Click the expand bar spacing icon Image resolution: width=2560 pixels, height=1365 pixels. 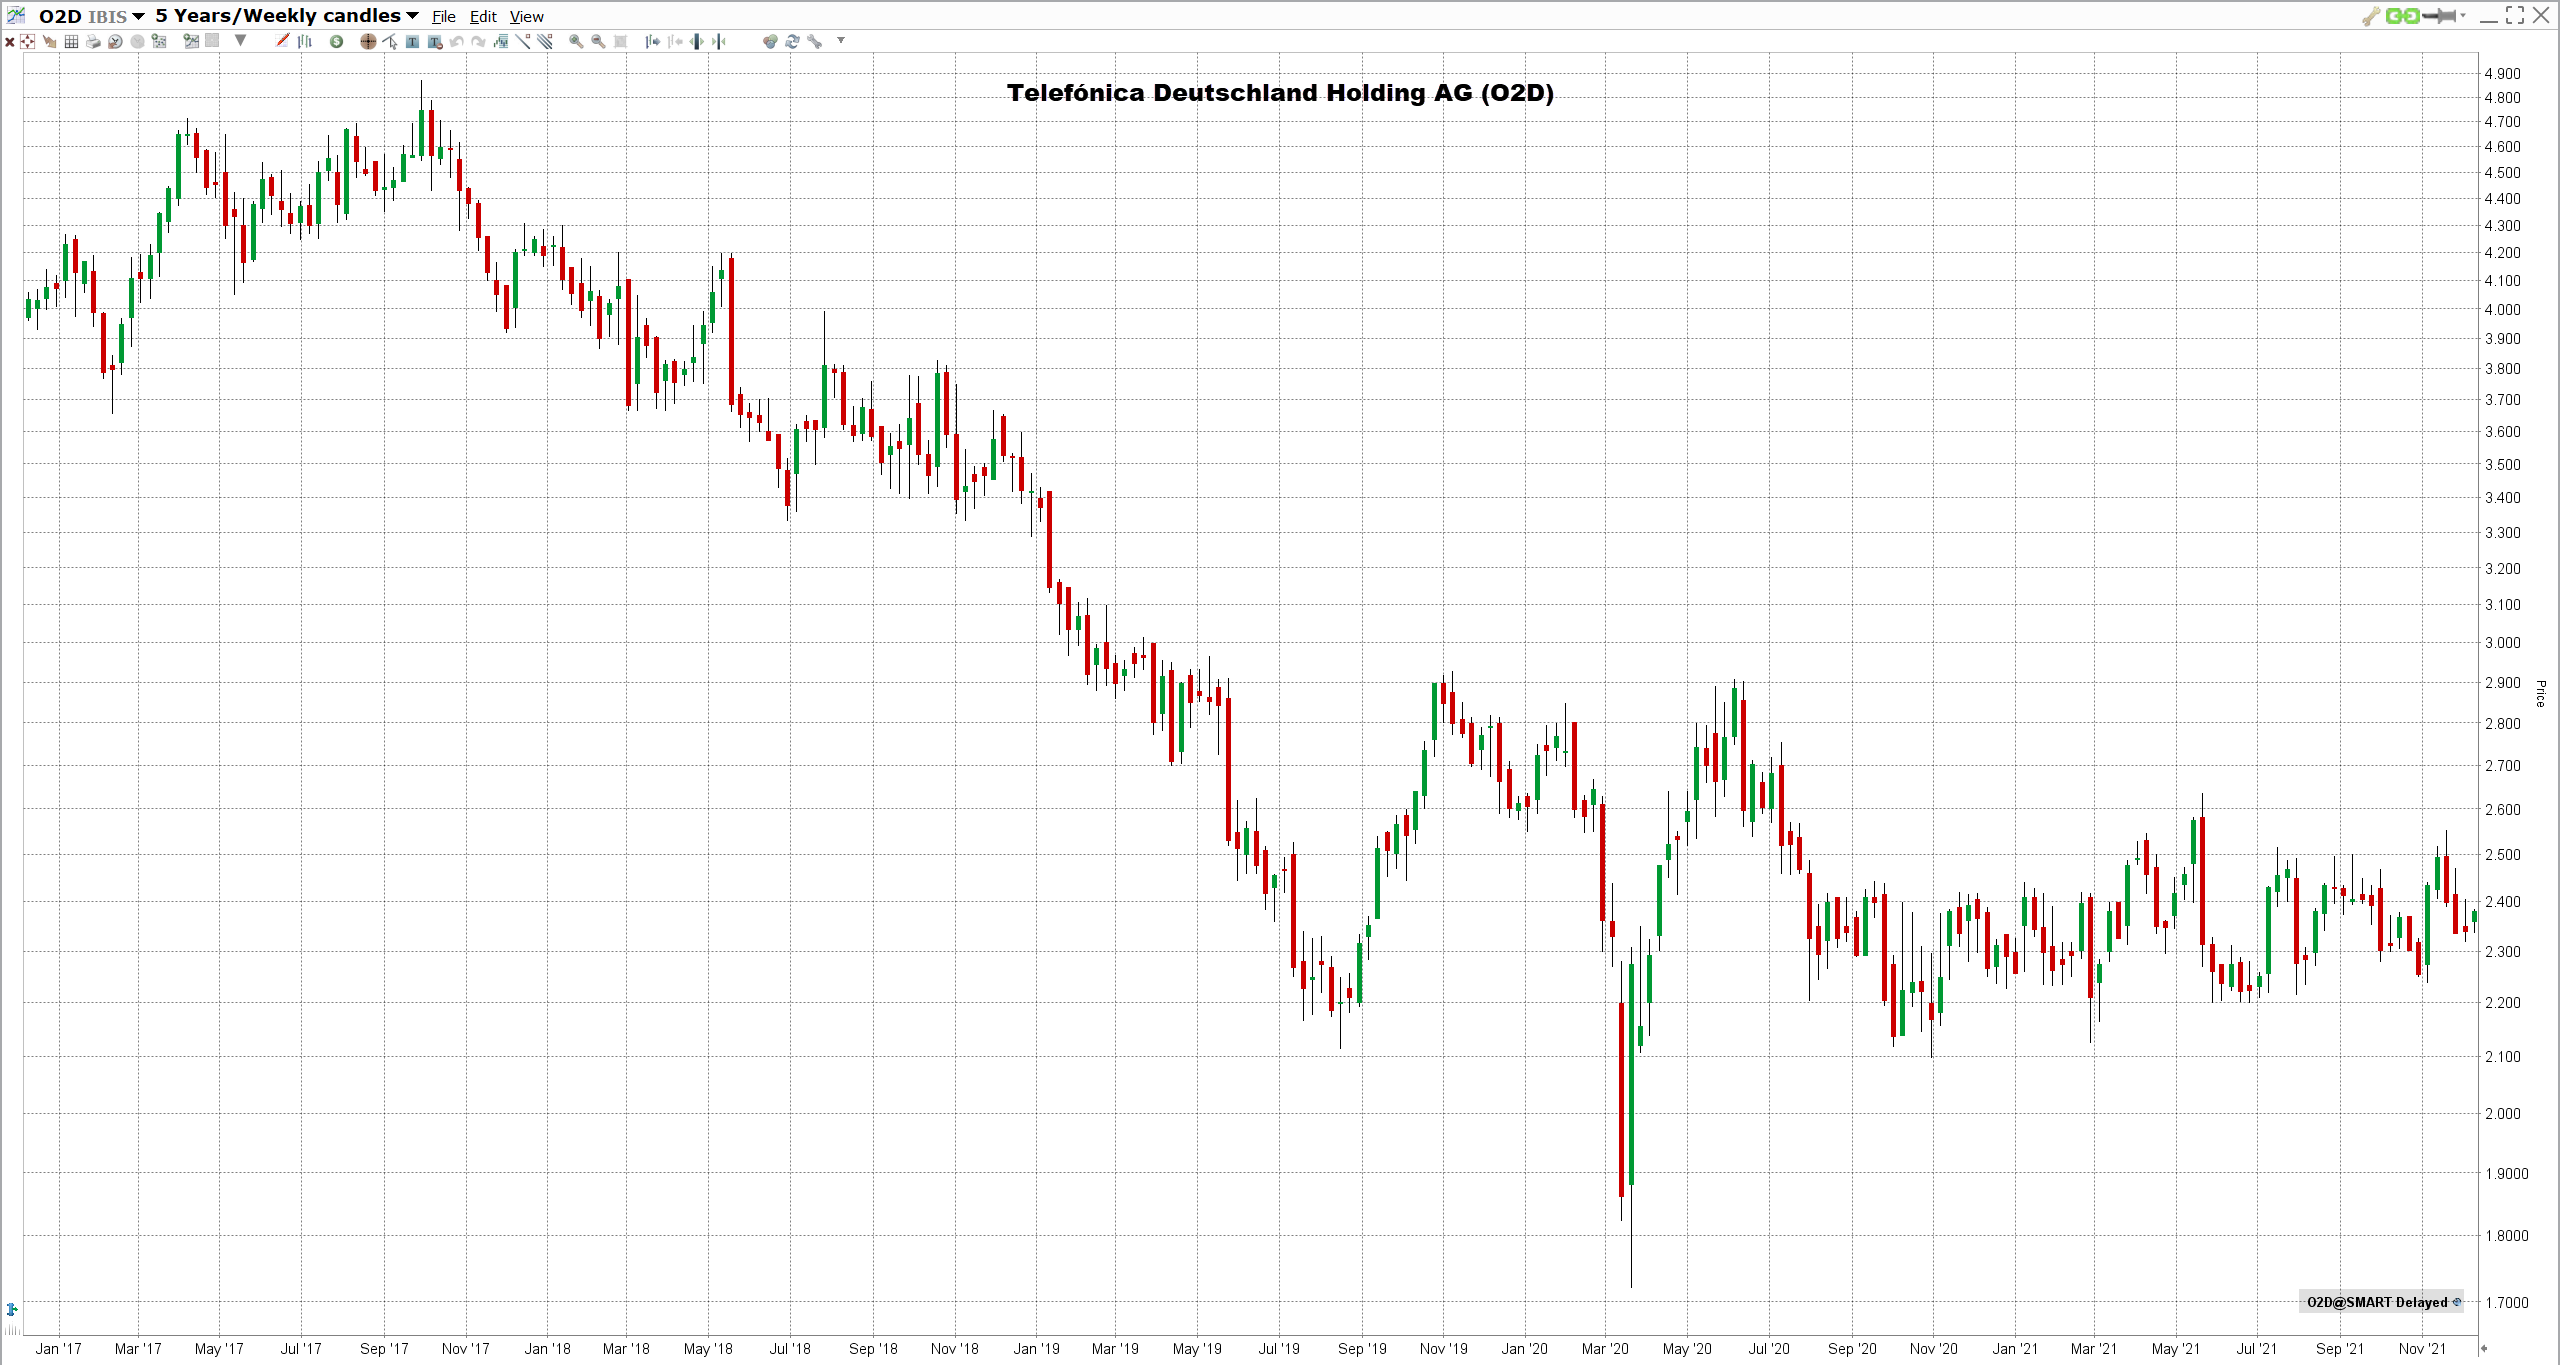[x=695, y=41]
